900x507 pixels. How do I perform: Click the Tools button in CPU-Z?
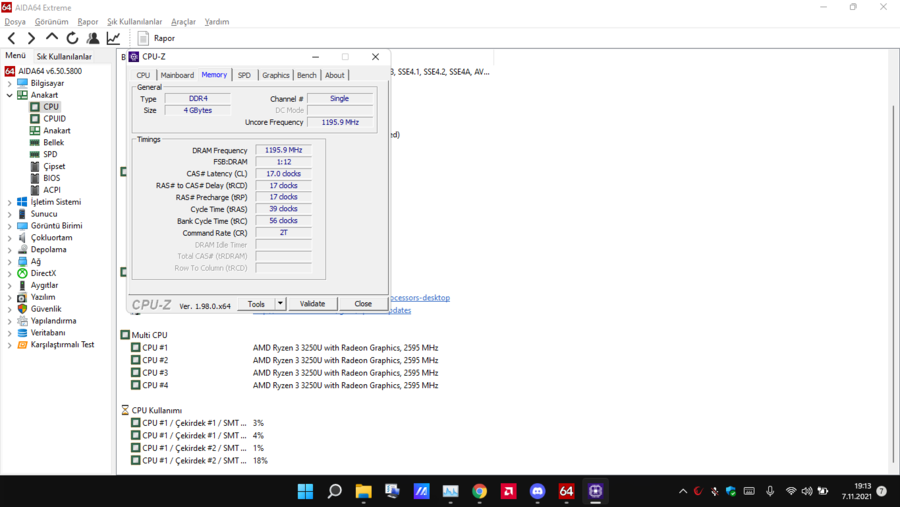click(x=256, y=304)
